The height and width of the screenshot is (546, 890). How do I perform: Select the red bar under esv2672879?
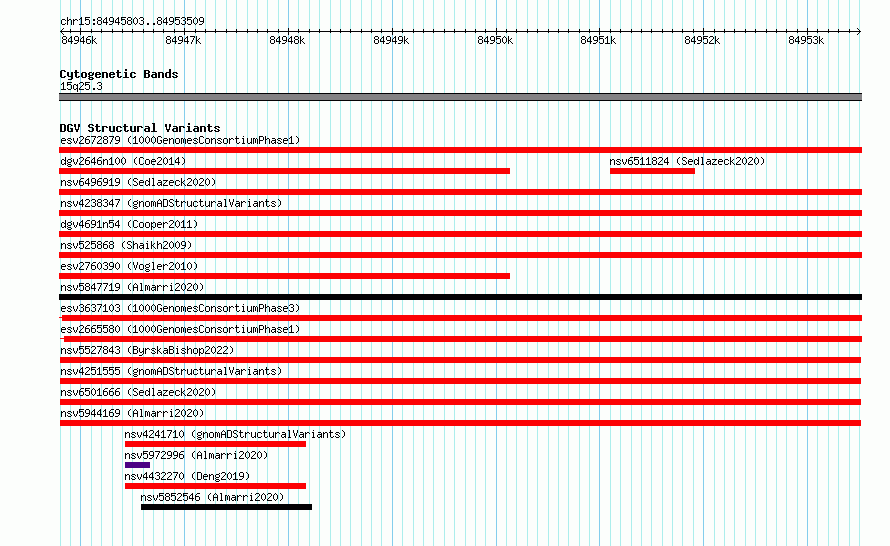pos(460,150)
